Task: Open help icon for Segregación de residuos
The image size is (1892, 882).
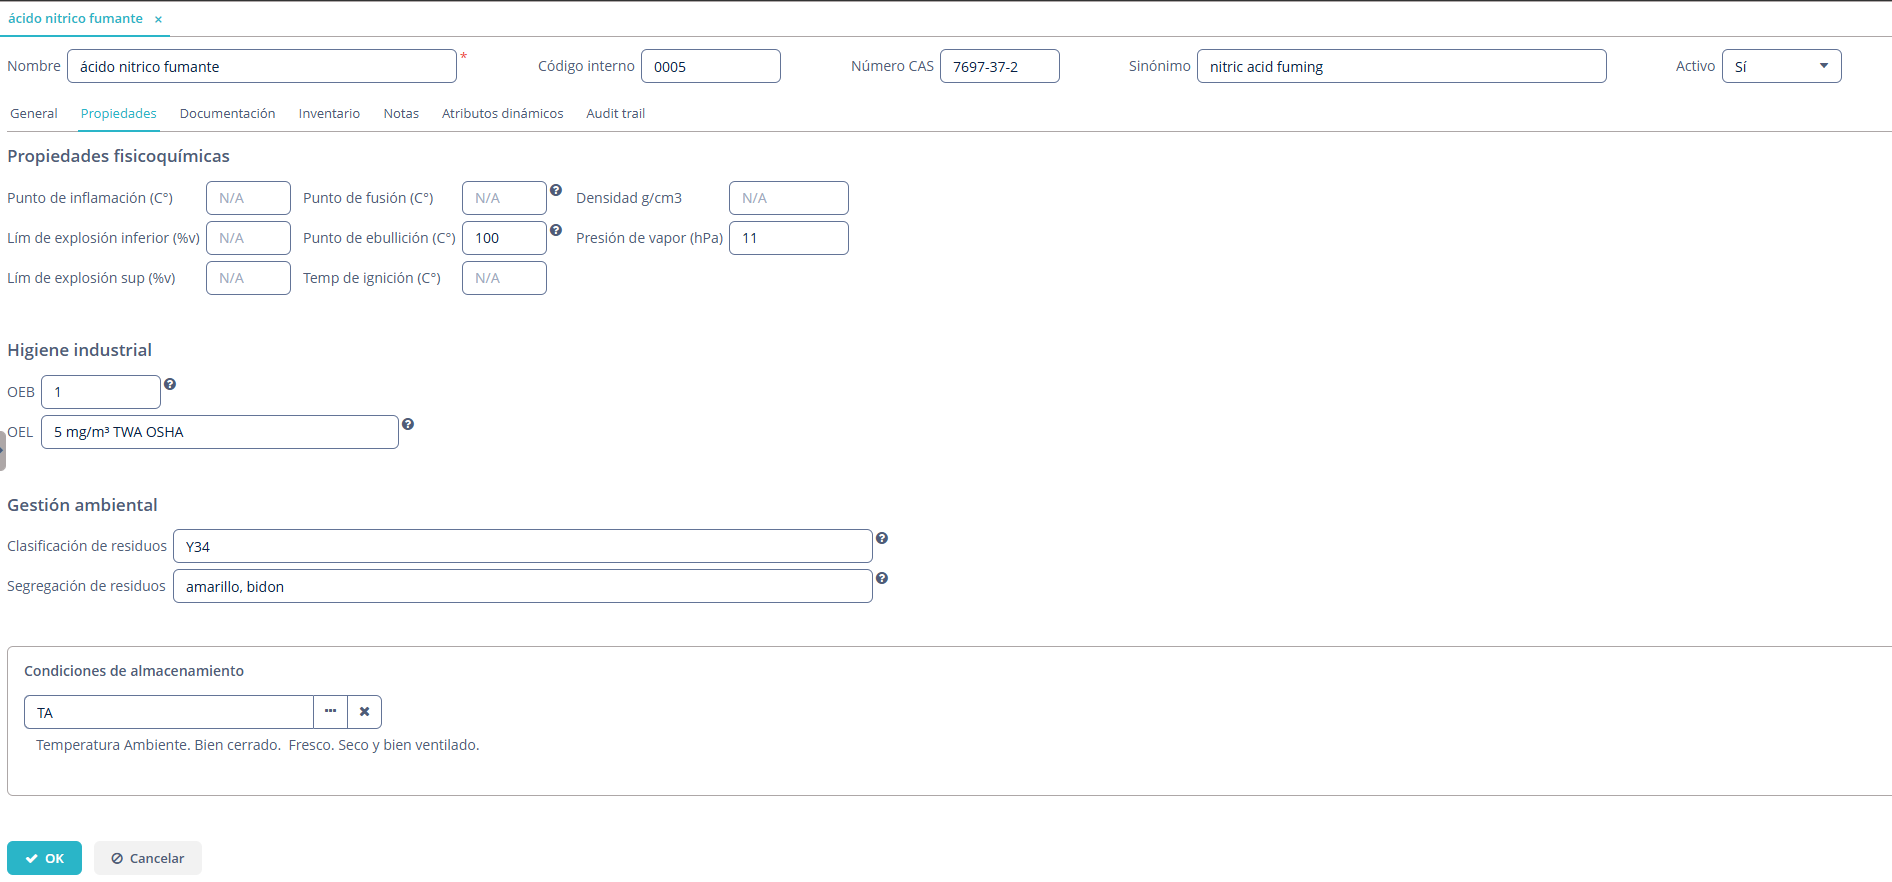Action: coord(882,578)
